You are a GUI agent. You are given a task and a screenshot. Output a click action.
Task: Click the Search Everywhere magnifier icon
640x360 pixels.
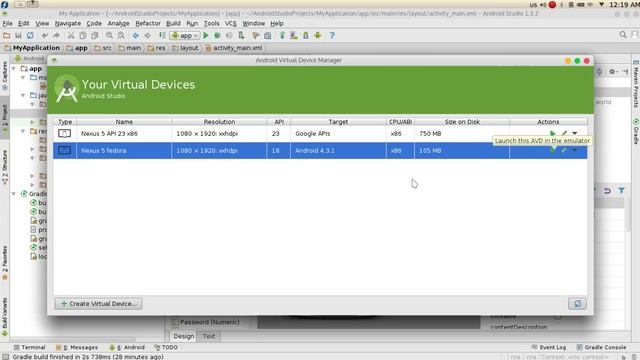coord(623,35)
